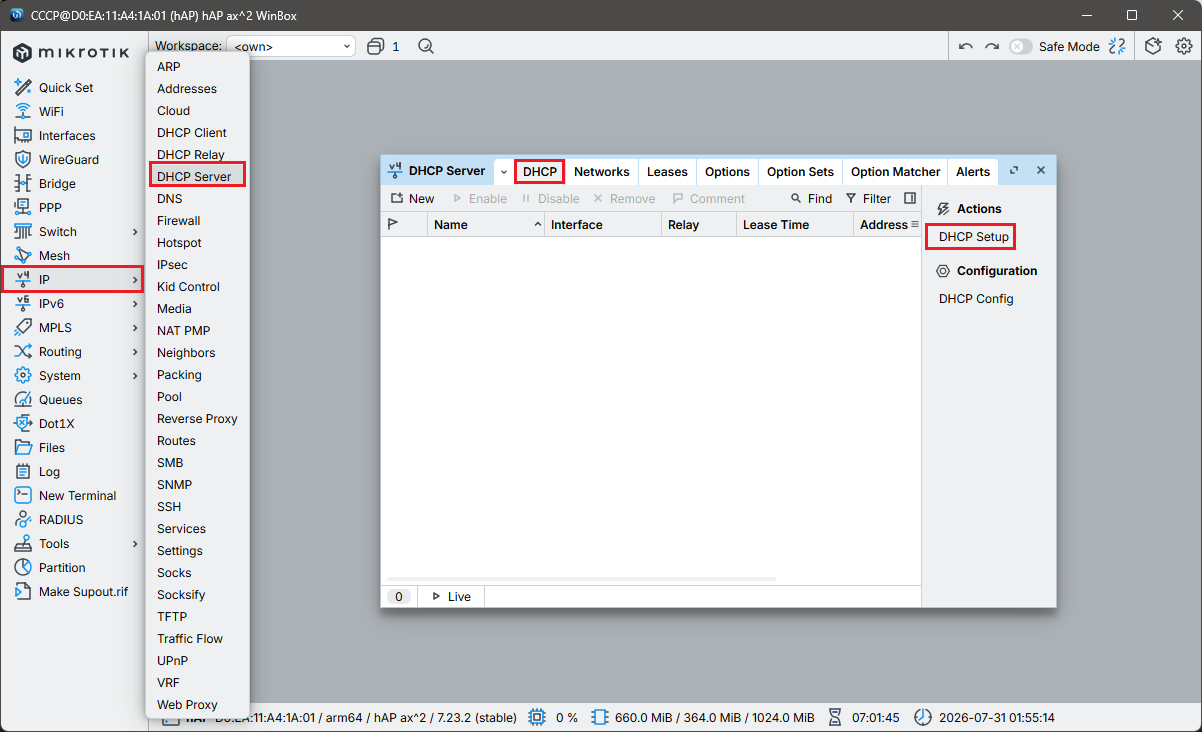Open the search magnifier next to workspace
Screen dimensions: 1202x732
[x=426, y=46]
